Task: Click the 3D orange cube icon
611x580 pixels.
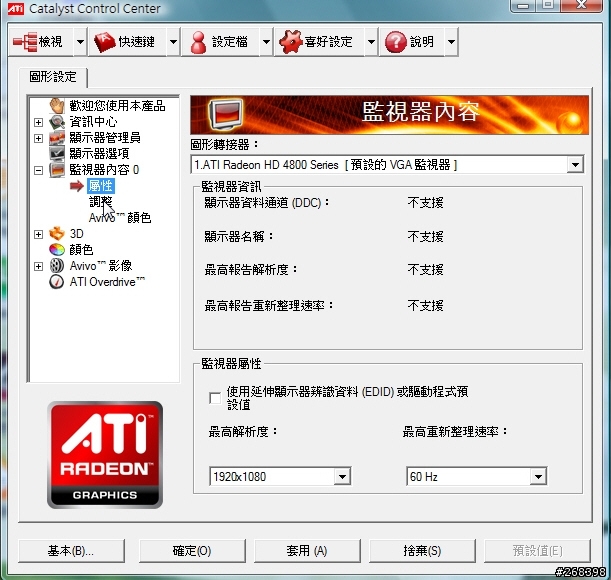Action: (57, 233)
